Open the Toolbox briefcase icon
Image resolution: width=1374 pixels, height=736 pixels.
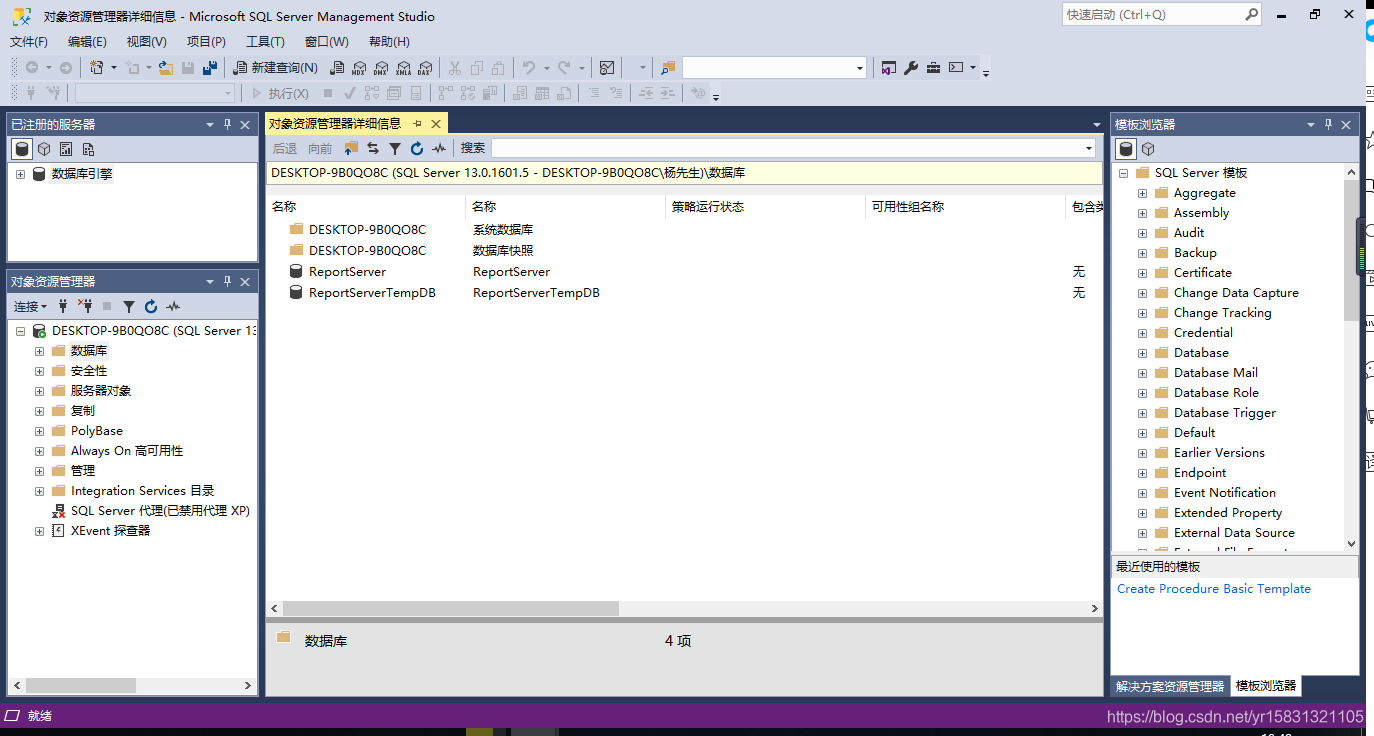pos(933,68)
